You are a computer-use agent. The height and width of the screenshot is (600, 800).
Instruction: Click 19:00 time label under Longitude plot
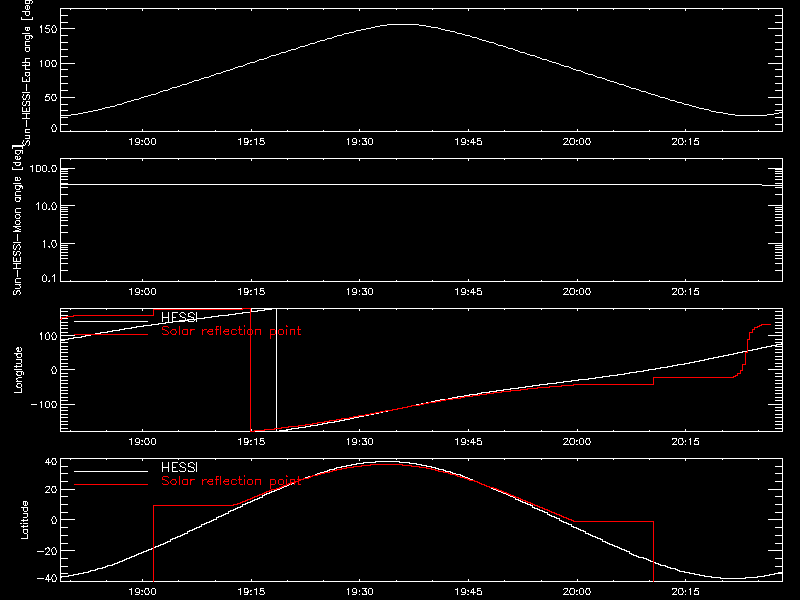pyautogui.click(x=142, y=442)
